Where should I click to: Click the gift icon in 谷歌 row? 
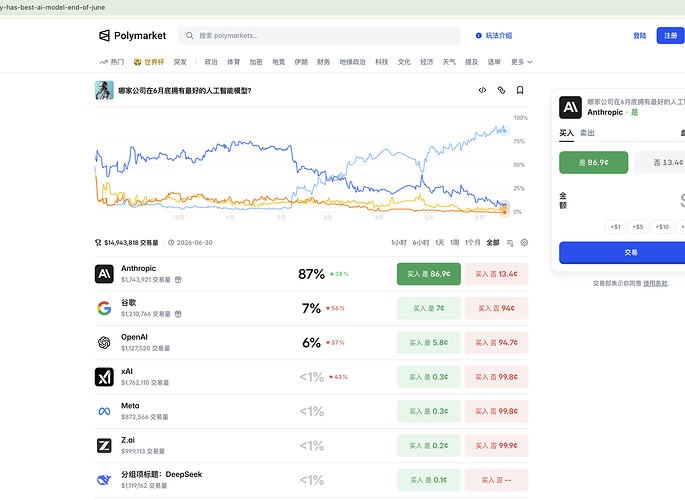[x=178, y=314]
